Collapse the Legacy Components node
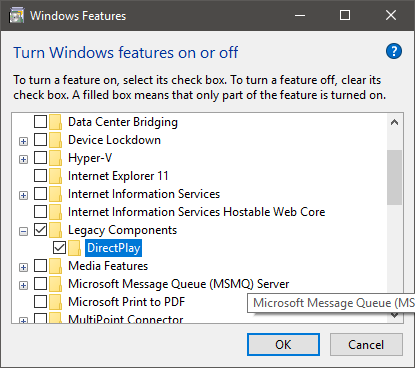Image resolution: width=415 pixels, height=368 pixels. (x=23, y=232)
